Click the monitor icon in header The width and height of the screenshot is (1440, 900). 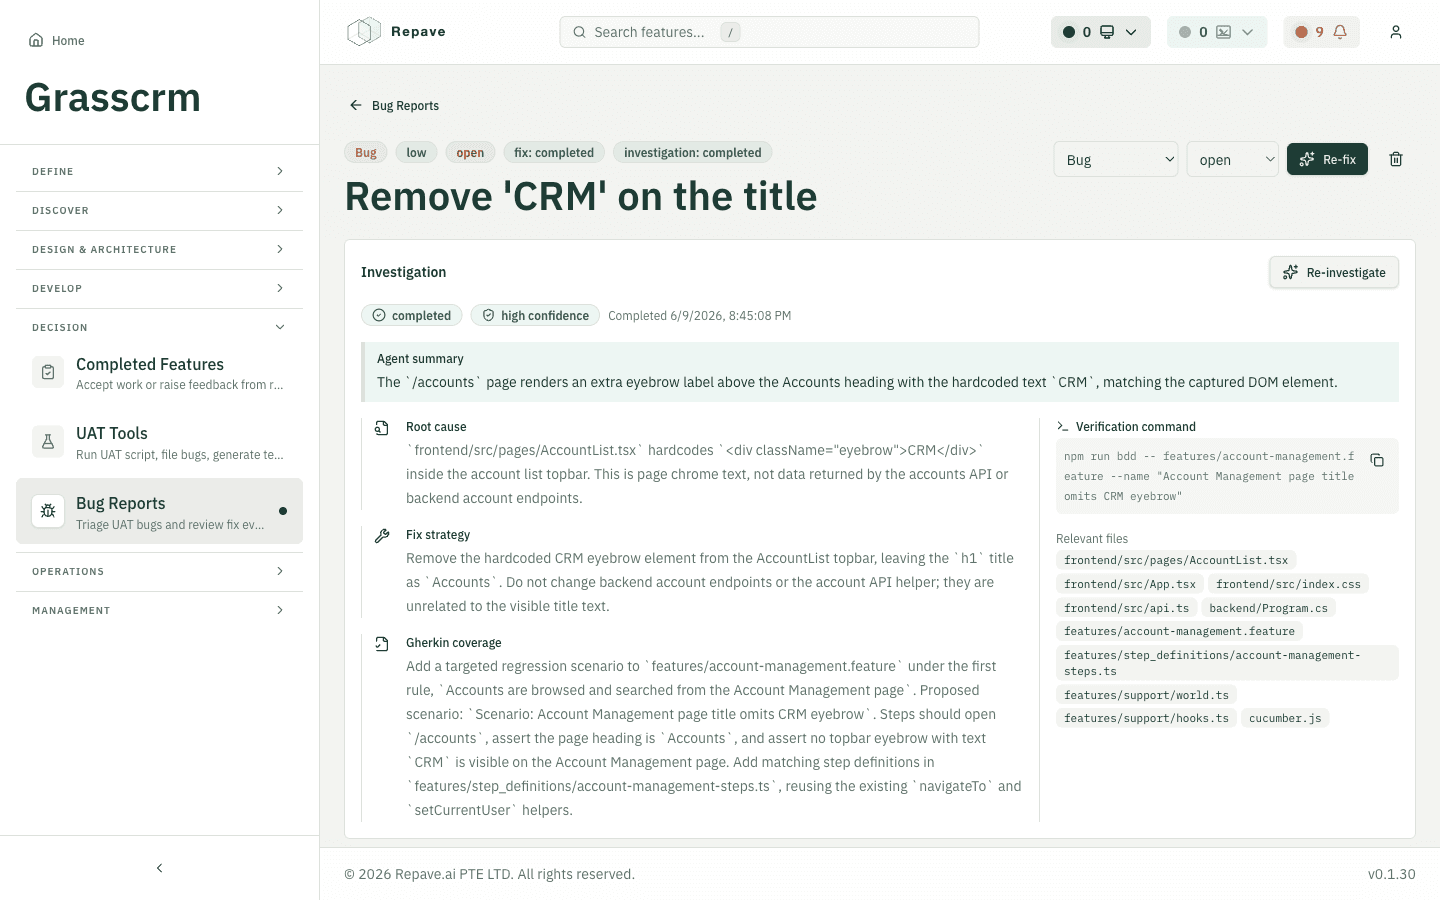1107,32
